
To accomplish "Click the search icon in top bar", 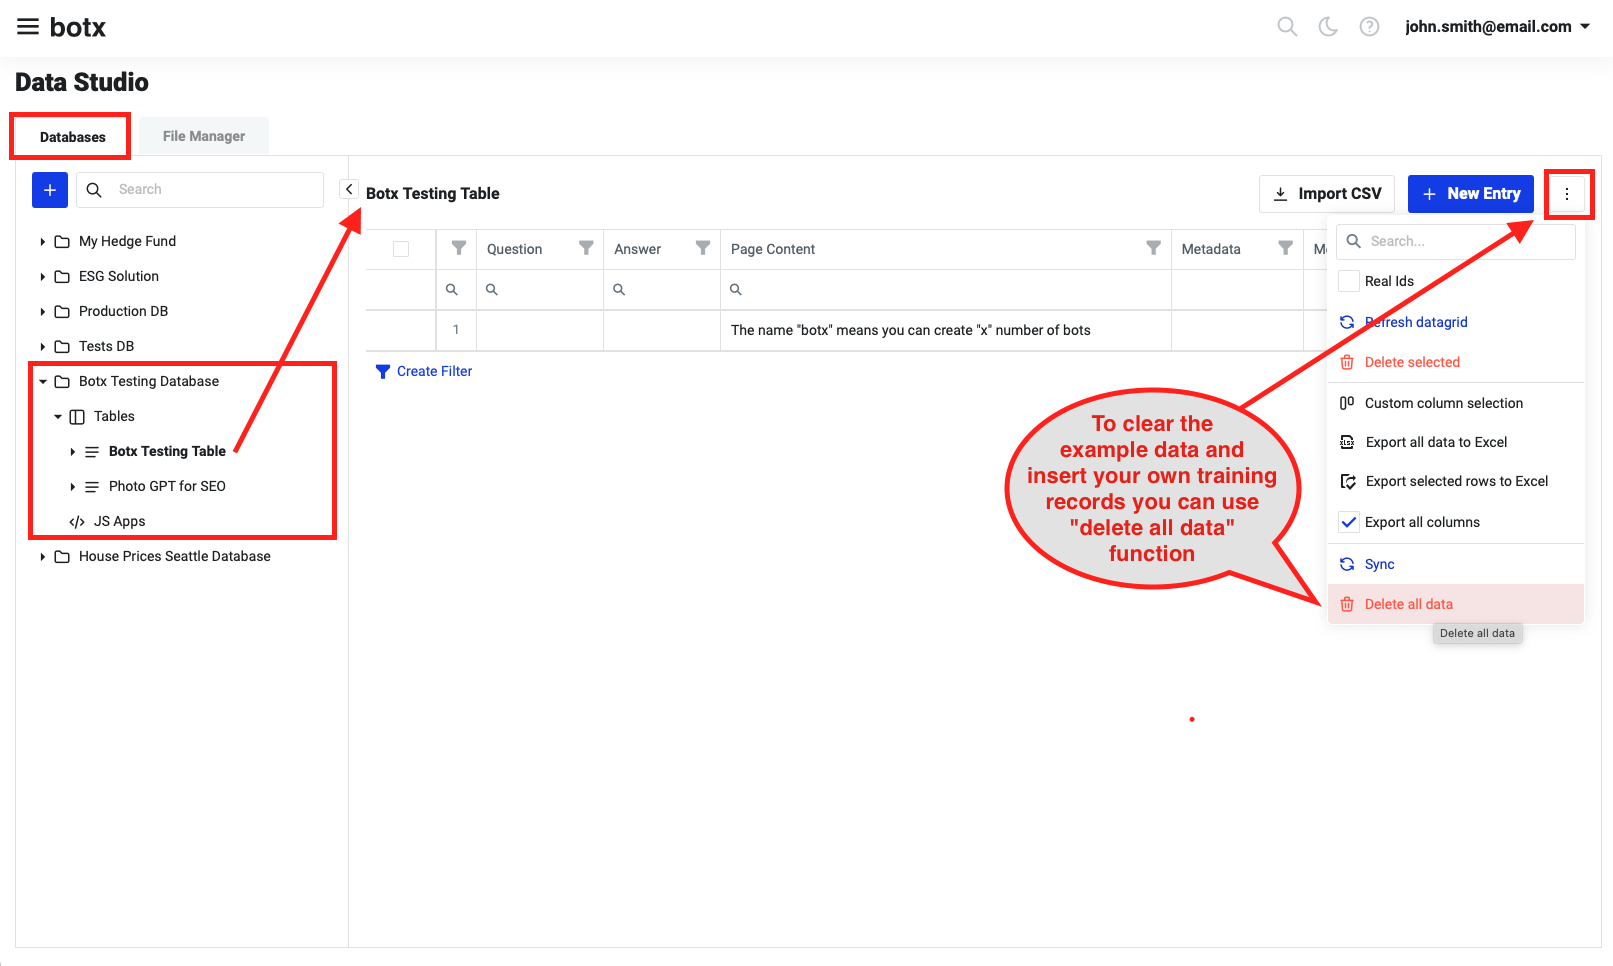I will [x=1287, y=27].
